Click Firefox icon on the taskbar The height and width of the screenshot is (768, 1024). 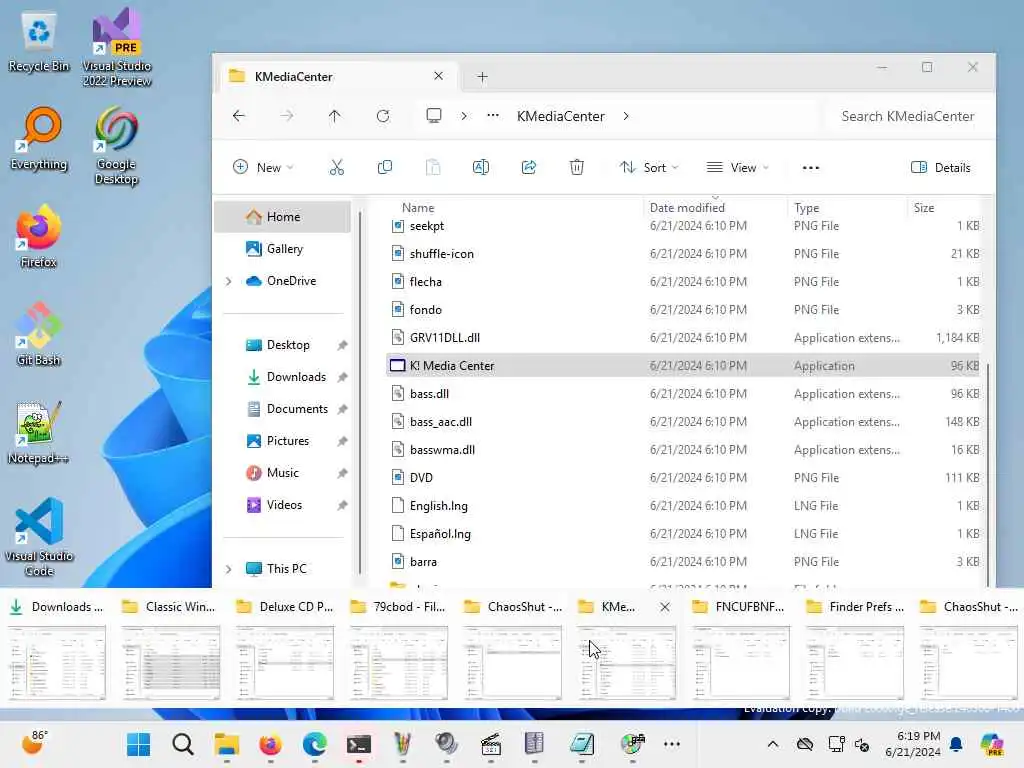tap(270, 744)
